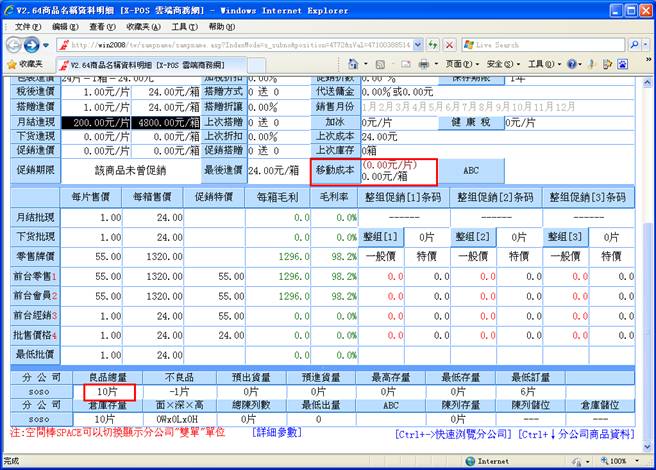Click the browser Back arrow button
The height and width of the screenshot is (470, 656).
[14, 45]
